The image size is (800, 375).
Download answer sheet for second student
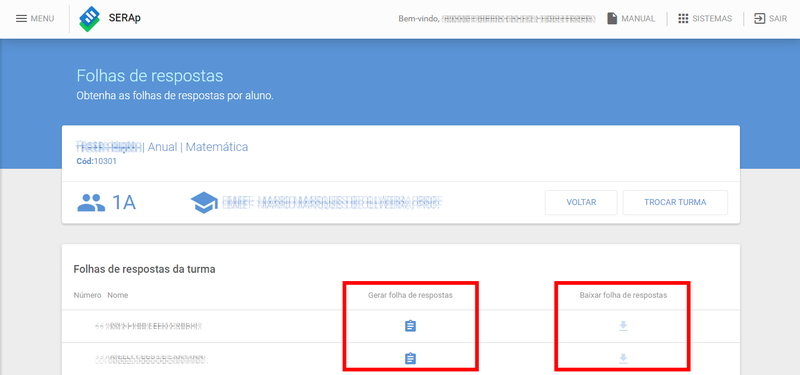(623, 359)
